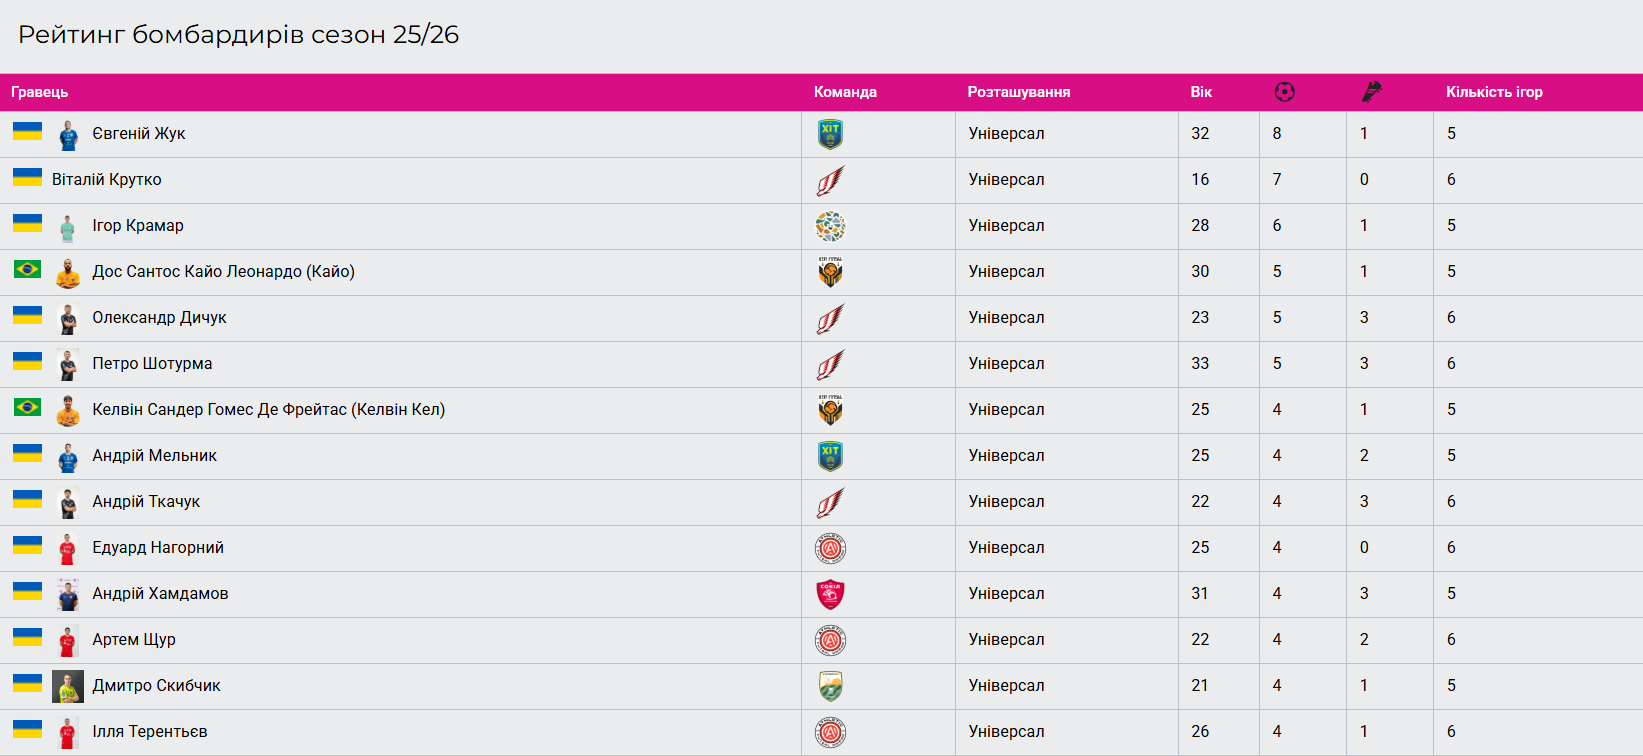This screenshot has width=1643, height=756.
Task: Click the Ukraine flag beside Петро Шотурма
Action: (27, 361)
